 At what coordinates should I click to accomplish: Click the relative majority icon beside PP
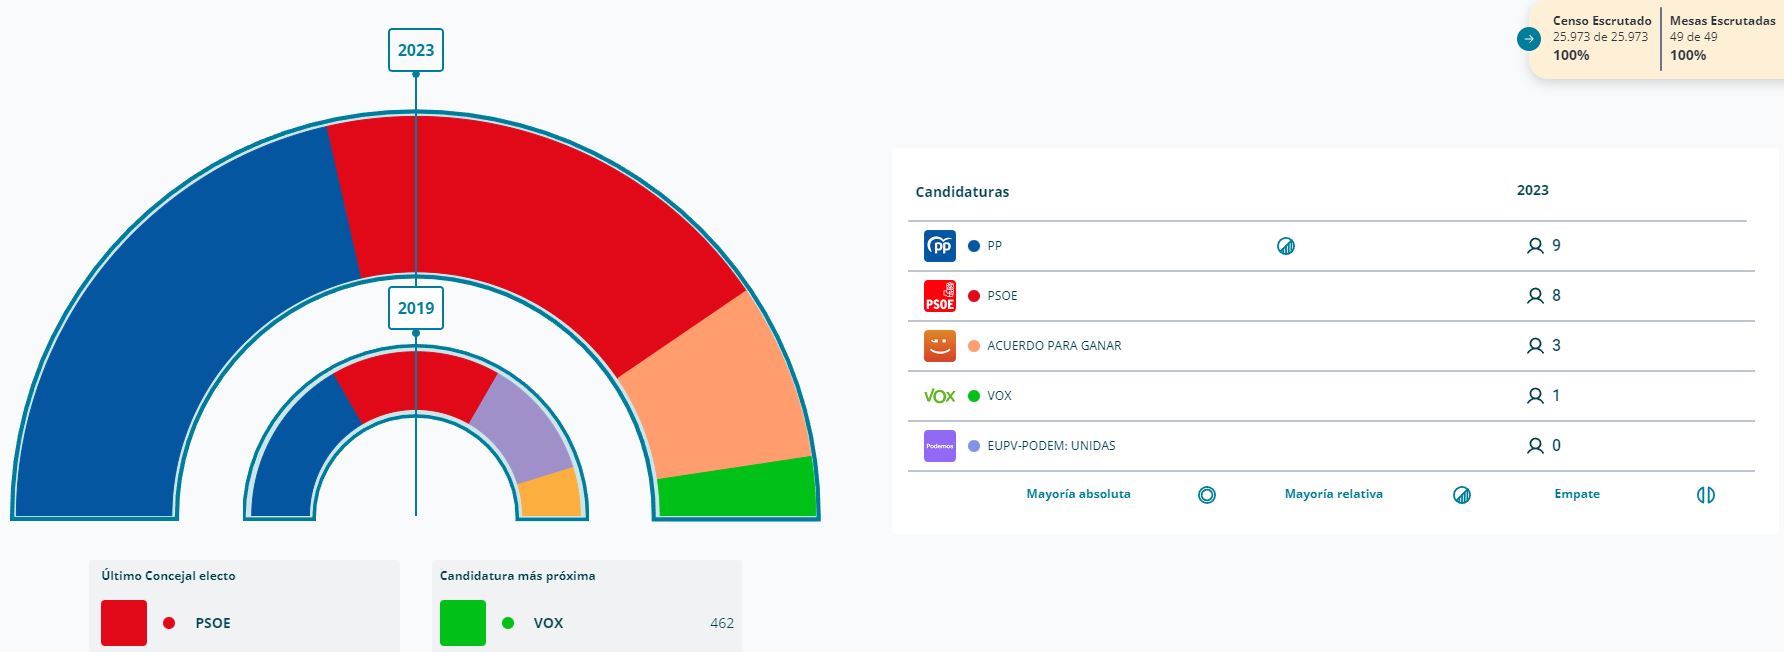[1286, 246]
